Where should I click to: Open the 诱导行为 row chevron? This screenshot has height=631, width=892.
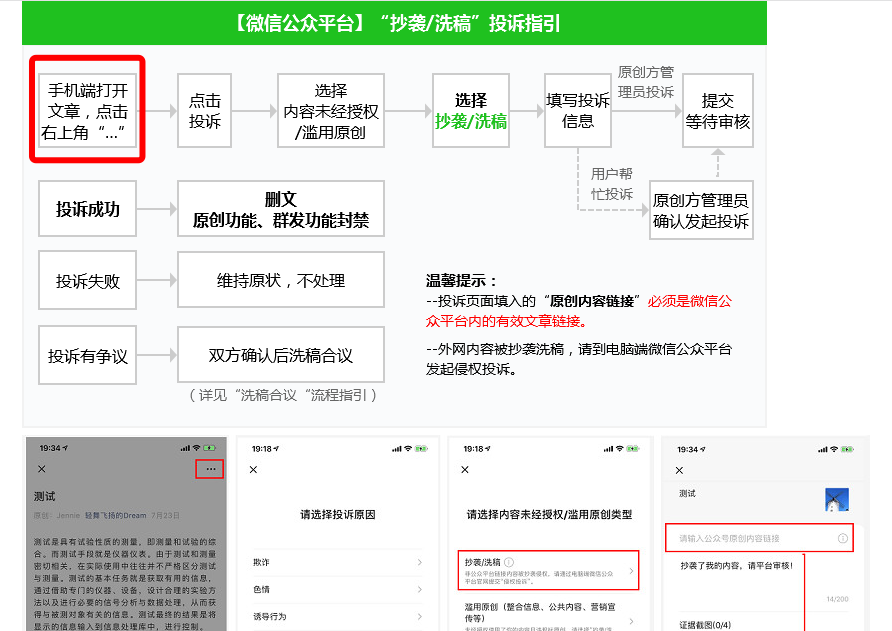pyautogui.click(x=419, y=616)
